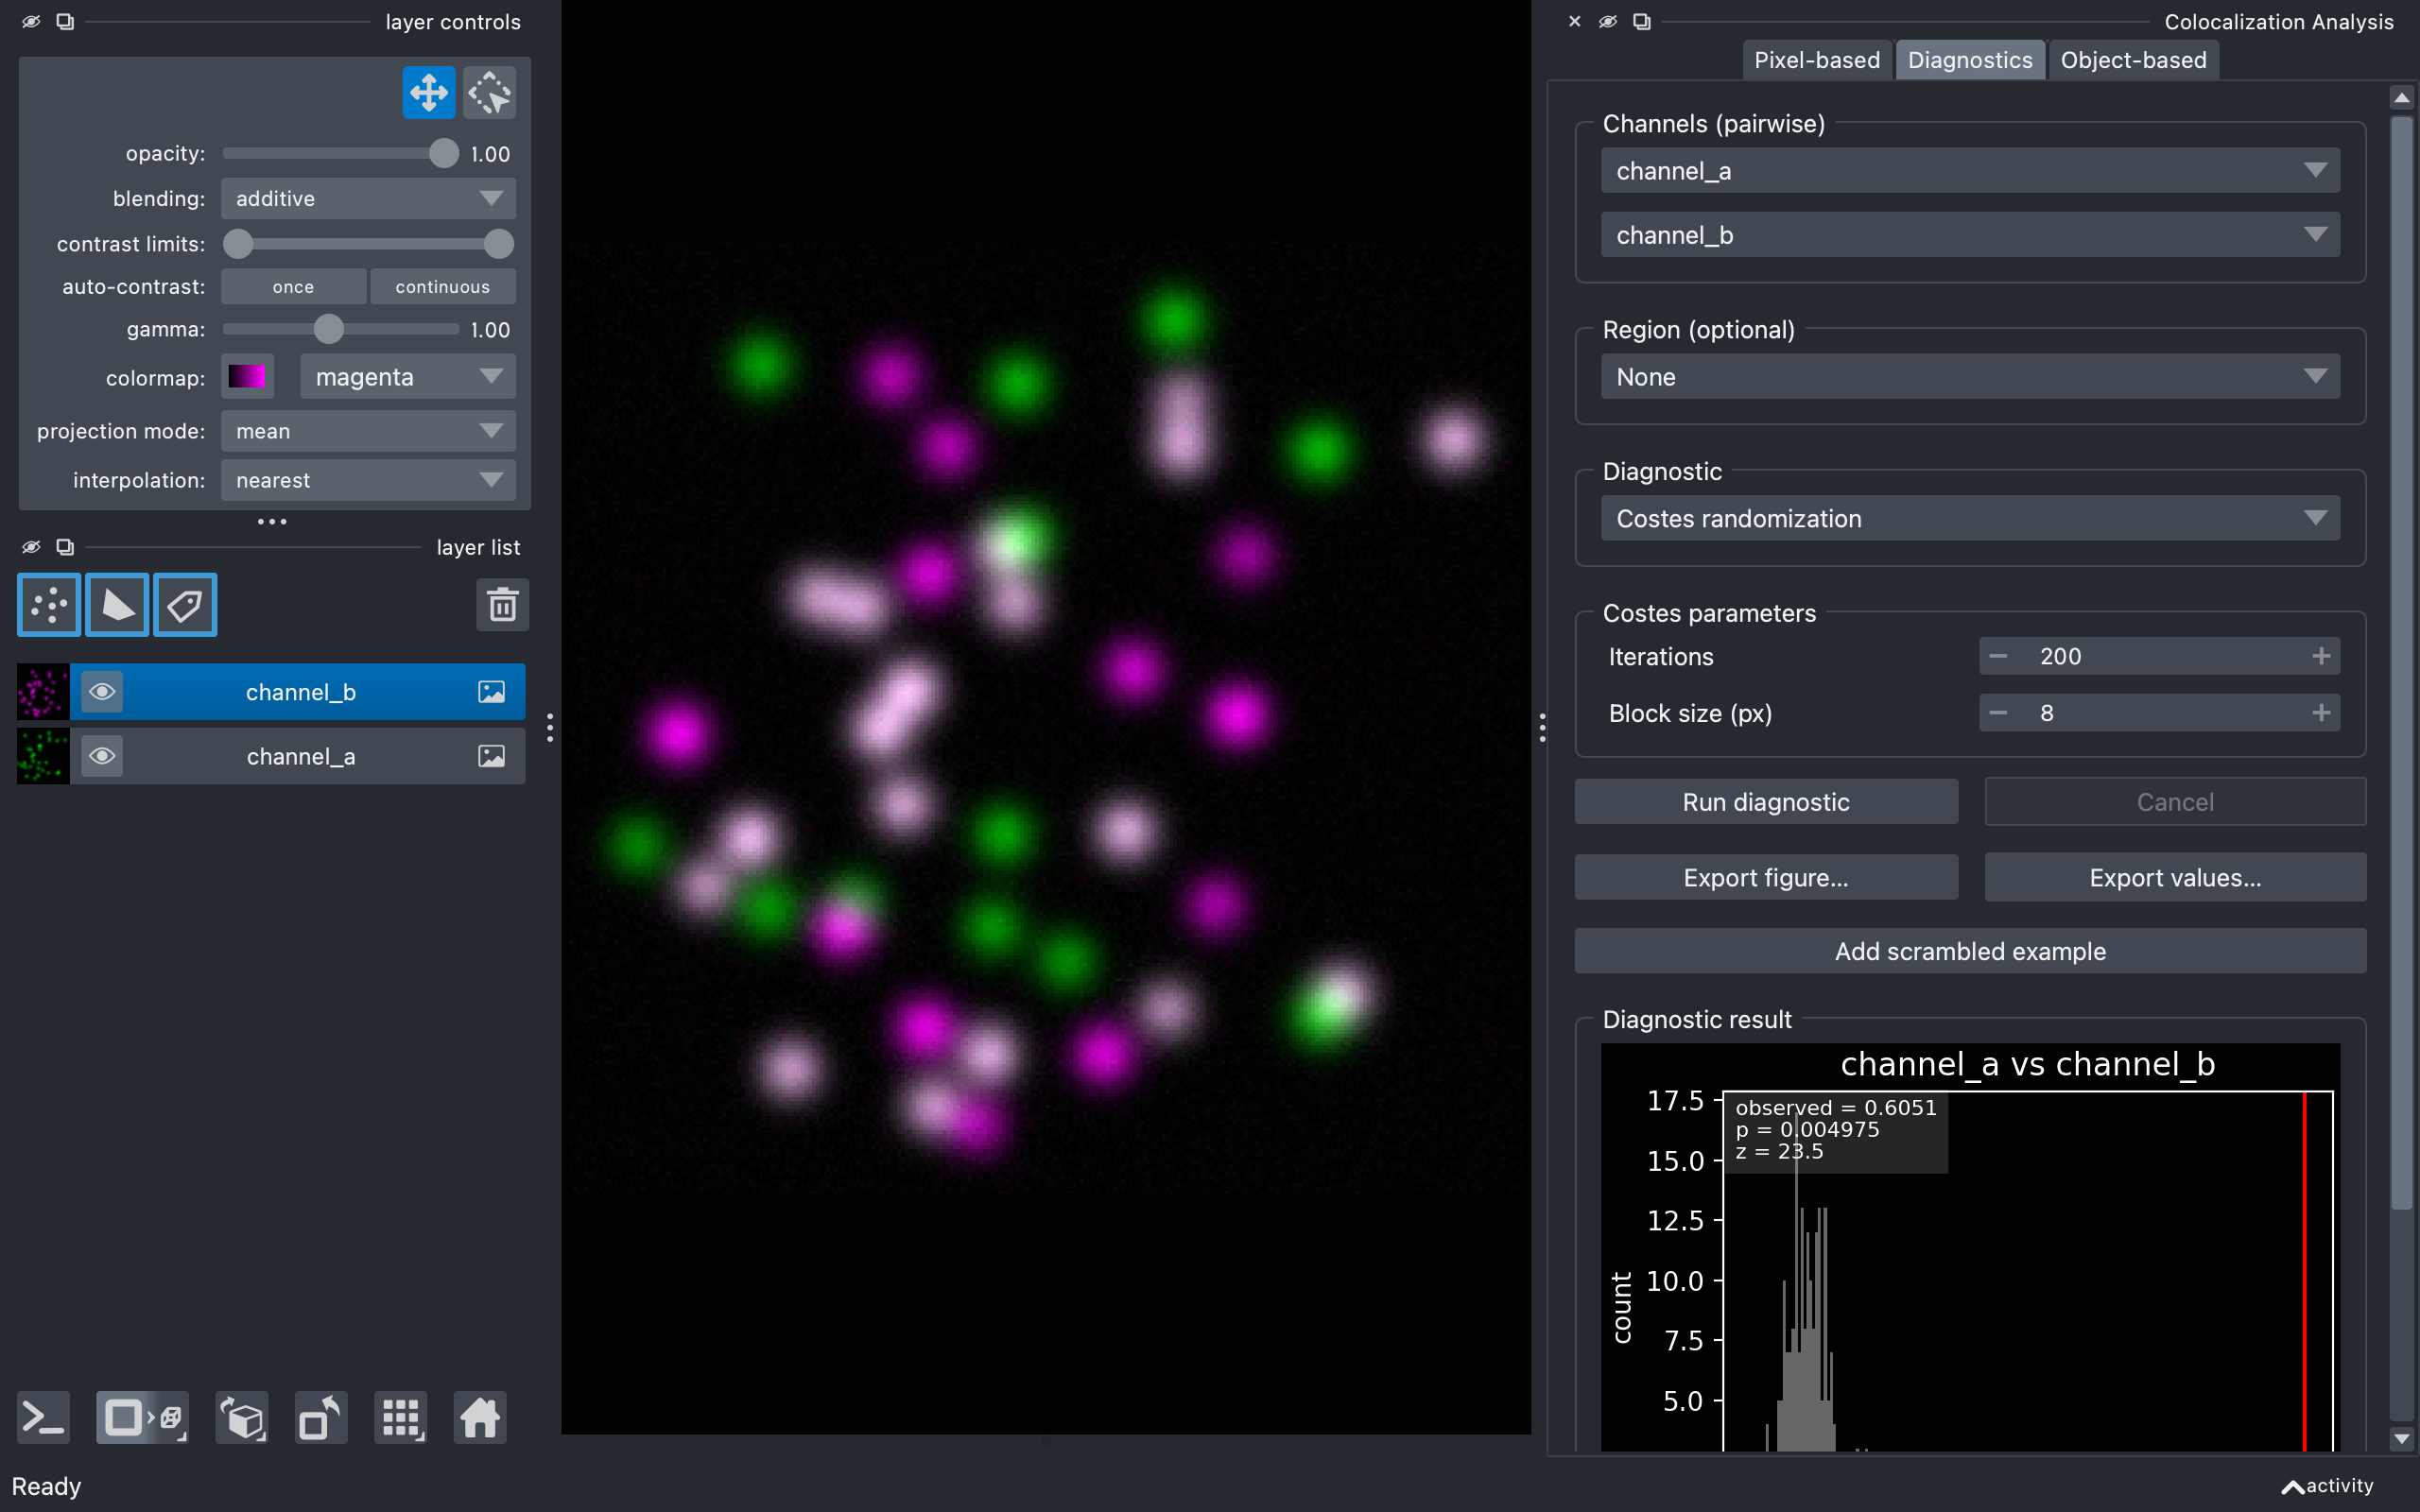Toggle visibility of channel_b layer
This screenshot has height=1512, width=2420.
point(102,692)
